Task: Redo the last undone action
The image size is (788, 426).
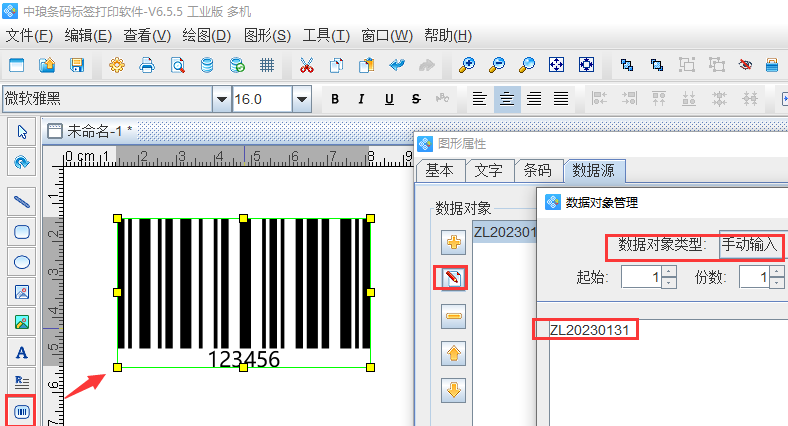Action: pyautogui.click(x=427, y=65)
